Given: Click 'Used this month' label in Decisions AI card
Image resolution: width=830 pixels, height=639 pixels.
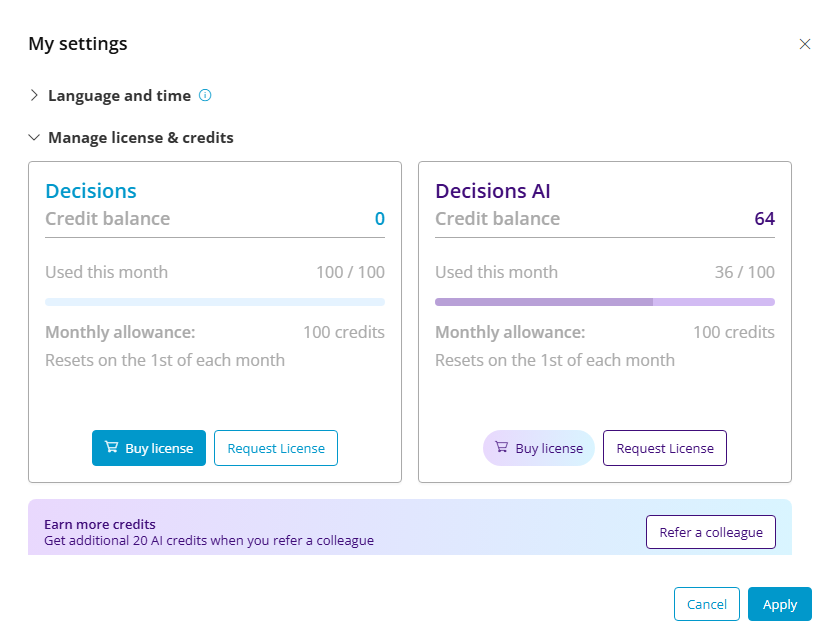Looking at the screenshot, I should tap(497, 272).
